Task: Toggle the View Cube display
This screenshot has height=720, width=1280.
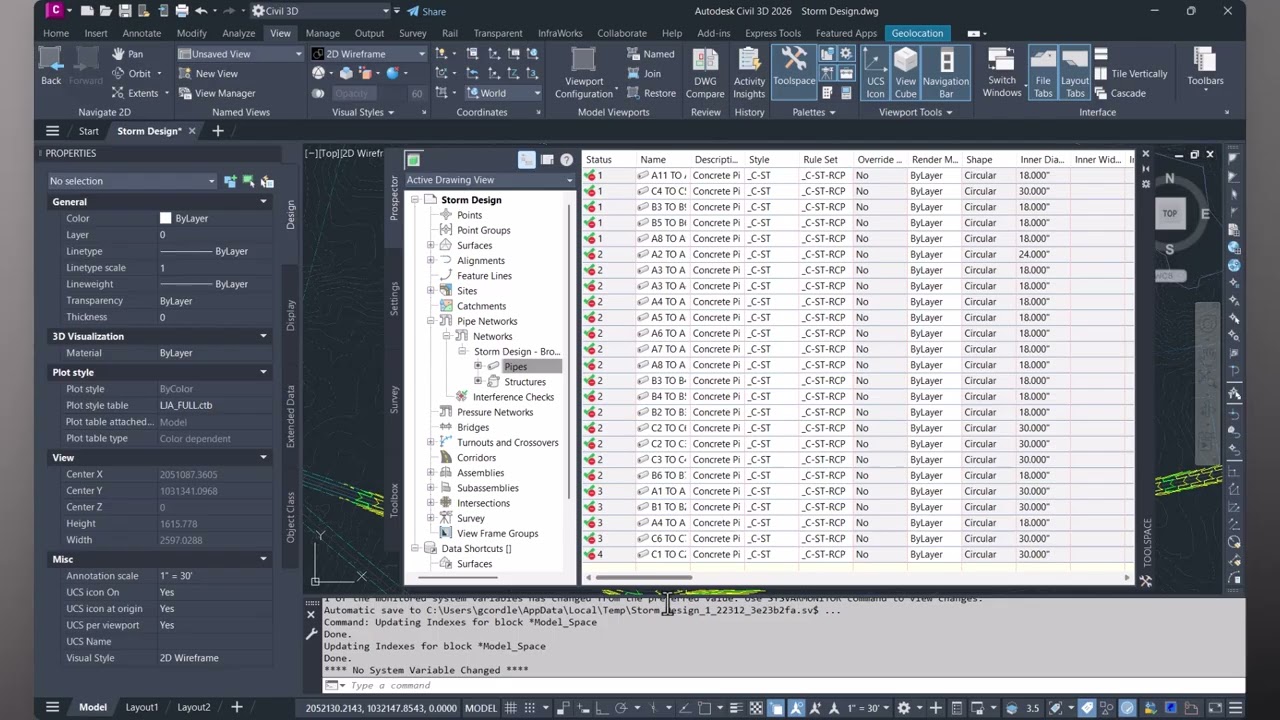Action: tap(905, 73)
